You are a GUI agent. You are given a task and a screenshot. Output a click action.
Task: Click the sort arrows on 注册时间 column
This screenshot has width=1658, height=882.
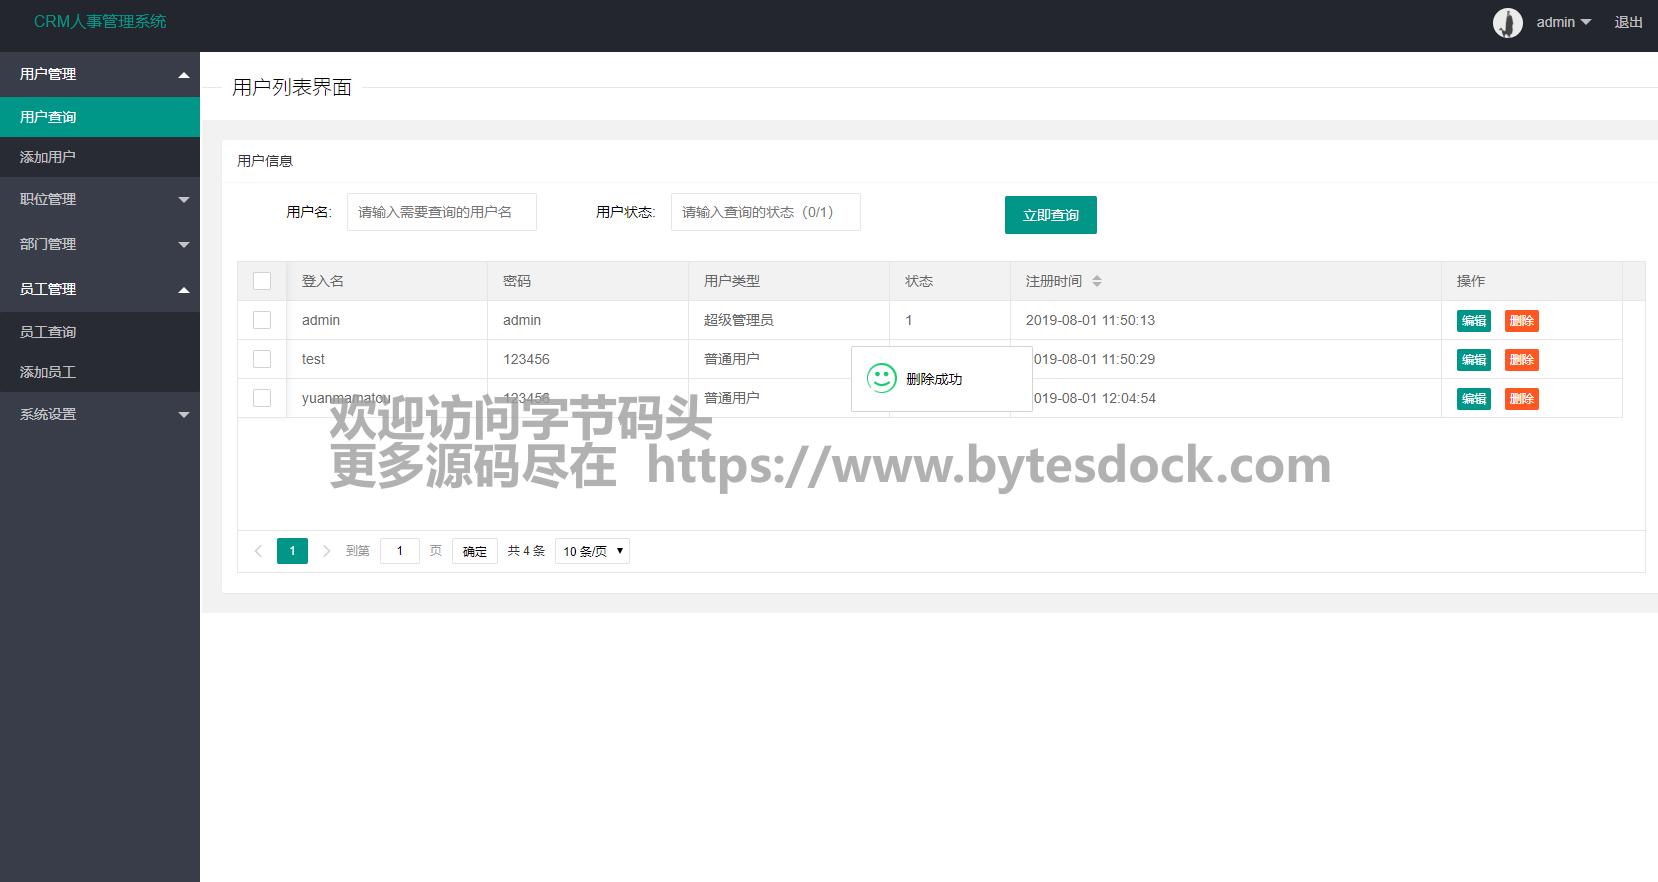pos(1096,281)
